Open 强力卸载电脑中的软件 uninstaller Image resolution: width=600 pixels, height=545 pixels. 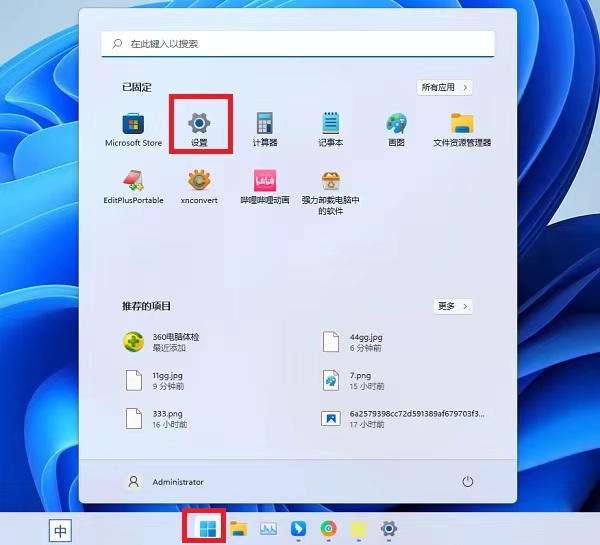click(331, 182)
